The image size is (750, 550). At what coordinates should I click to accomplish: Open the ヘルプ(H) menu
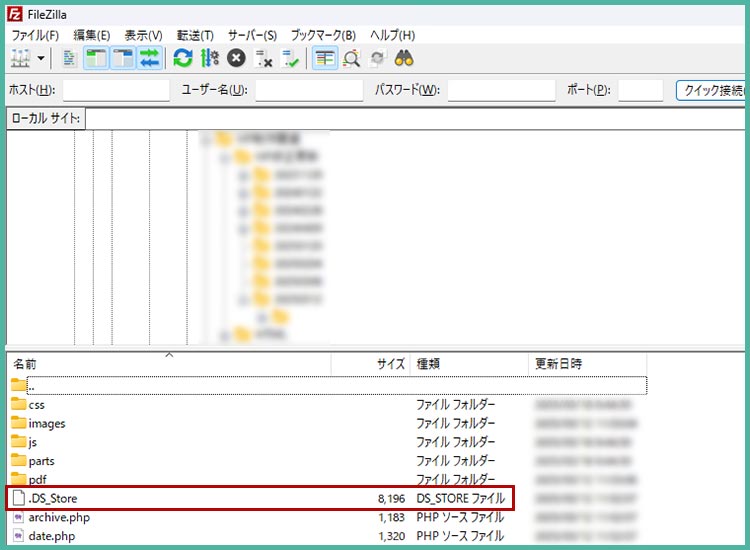point(392,35)
